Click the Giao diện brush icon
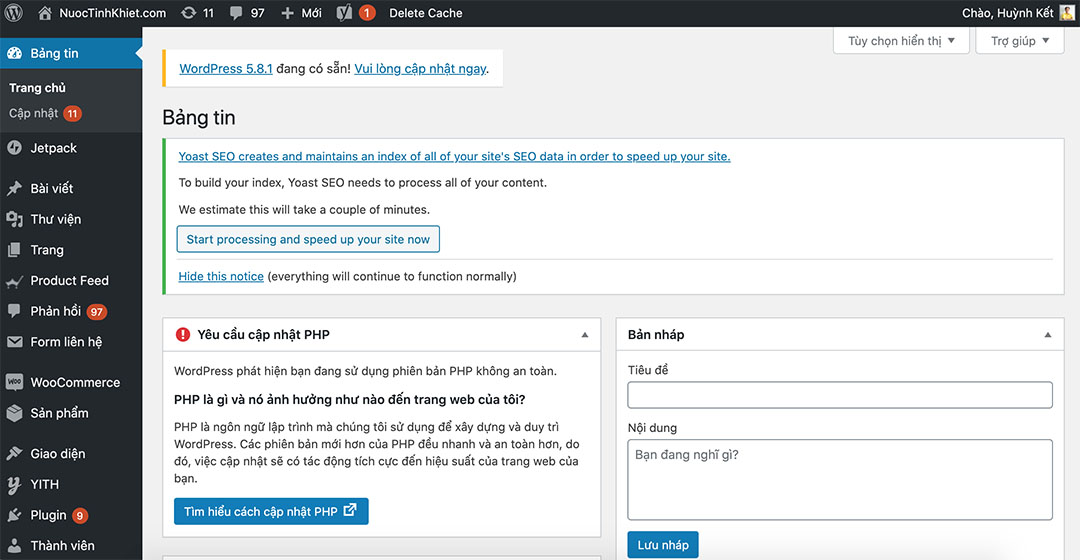The width and height of the screenshot is (1080, 560). pos(14,453)
